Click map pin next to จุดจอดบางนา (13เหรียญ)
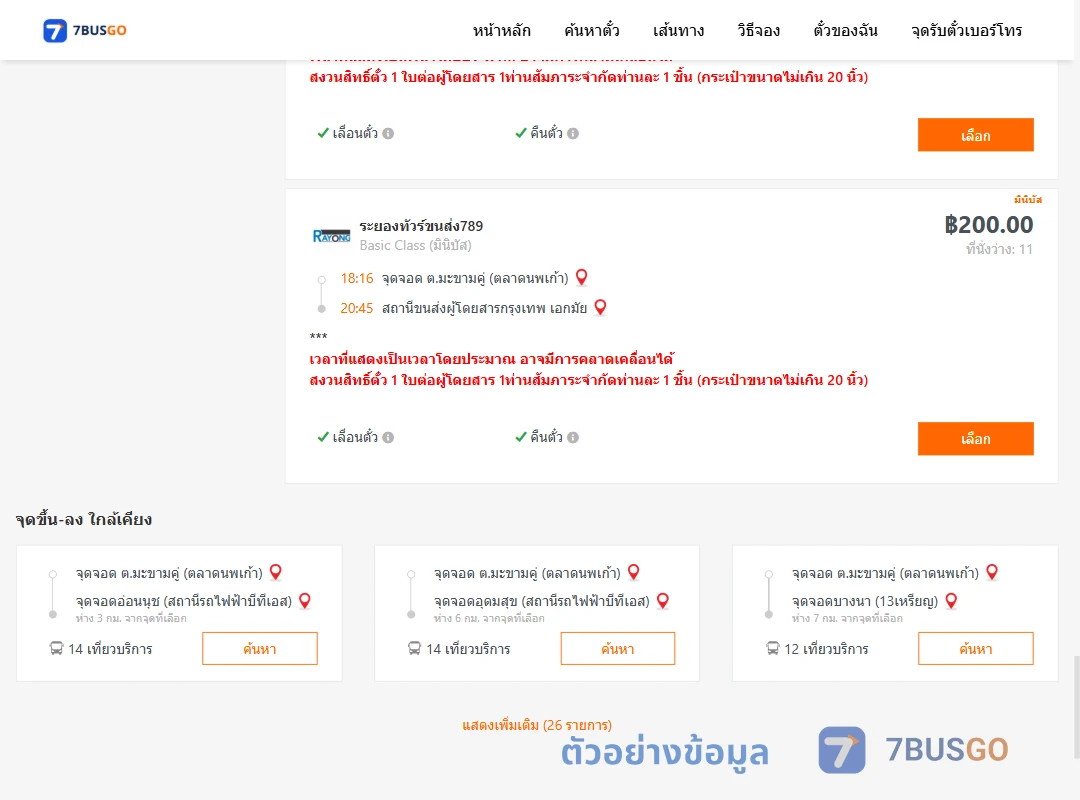The height and width of the screenshot is (800, 1080). (952, 601)
